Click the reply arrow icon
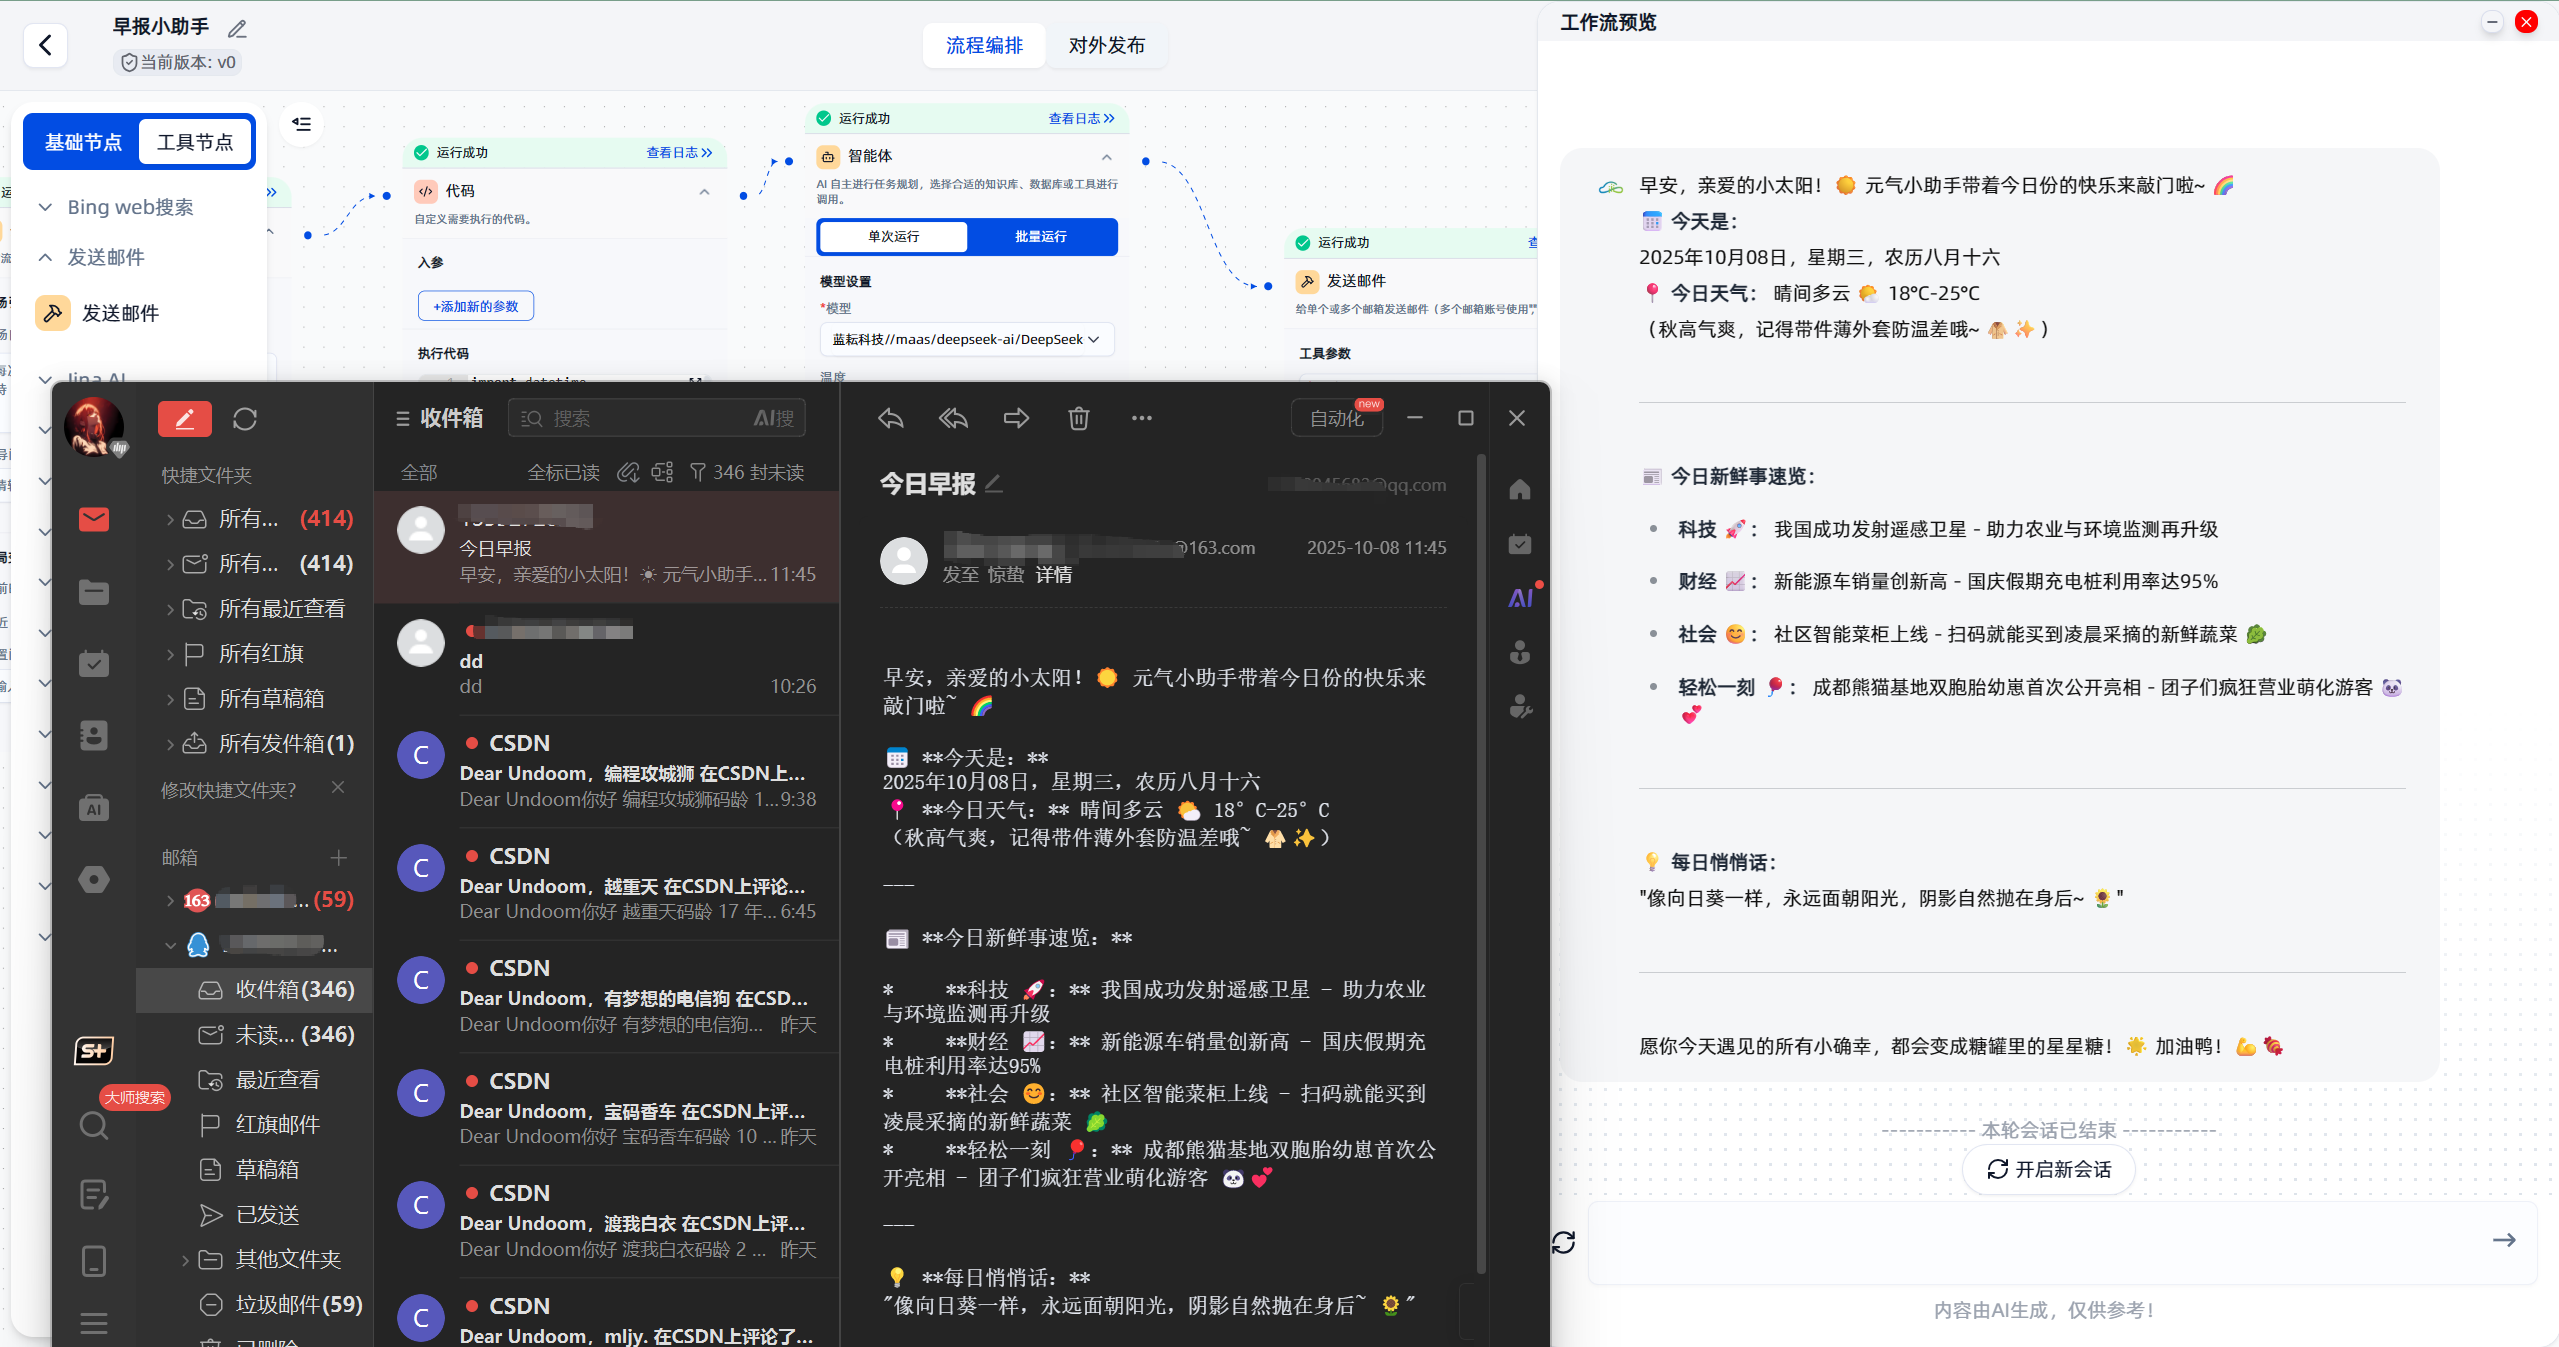 [x=890, y=418]
